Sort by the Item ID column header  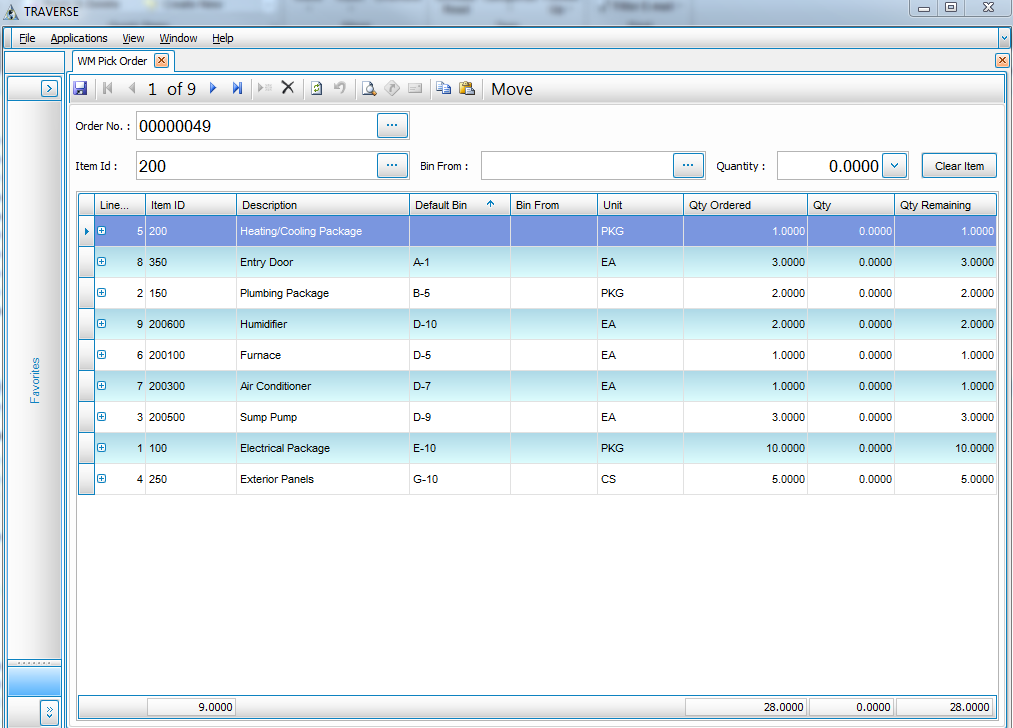pos(191,205)
